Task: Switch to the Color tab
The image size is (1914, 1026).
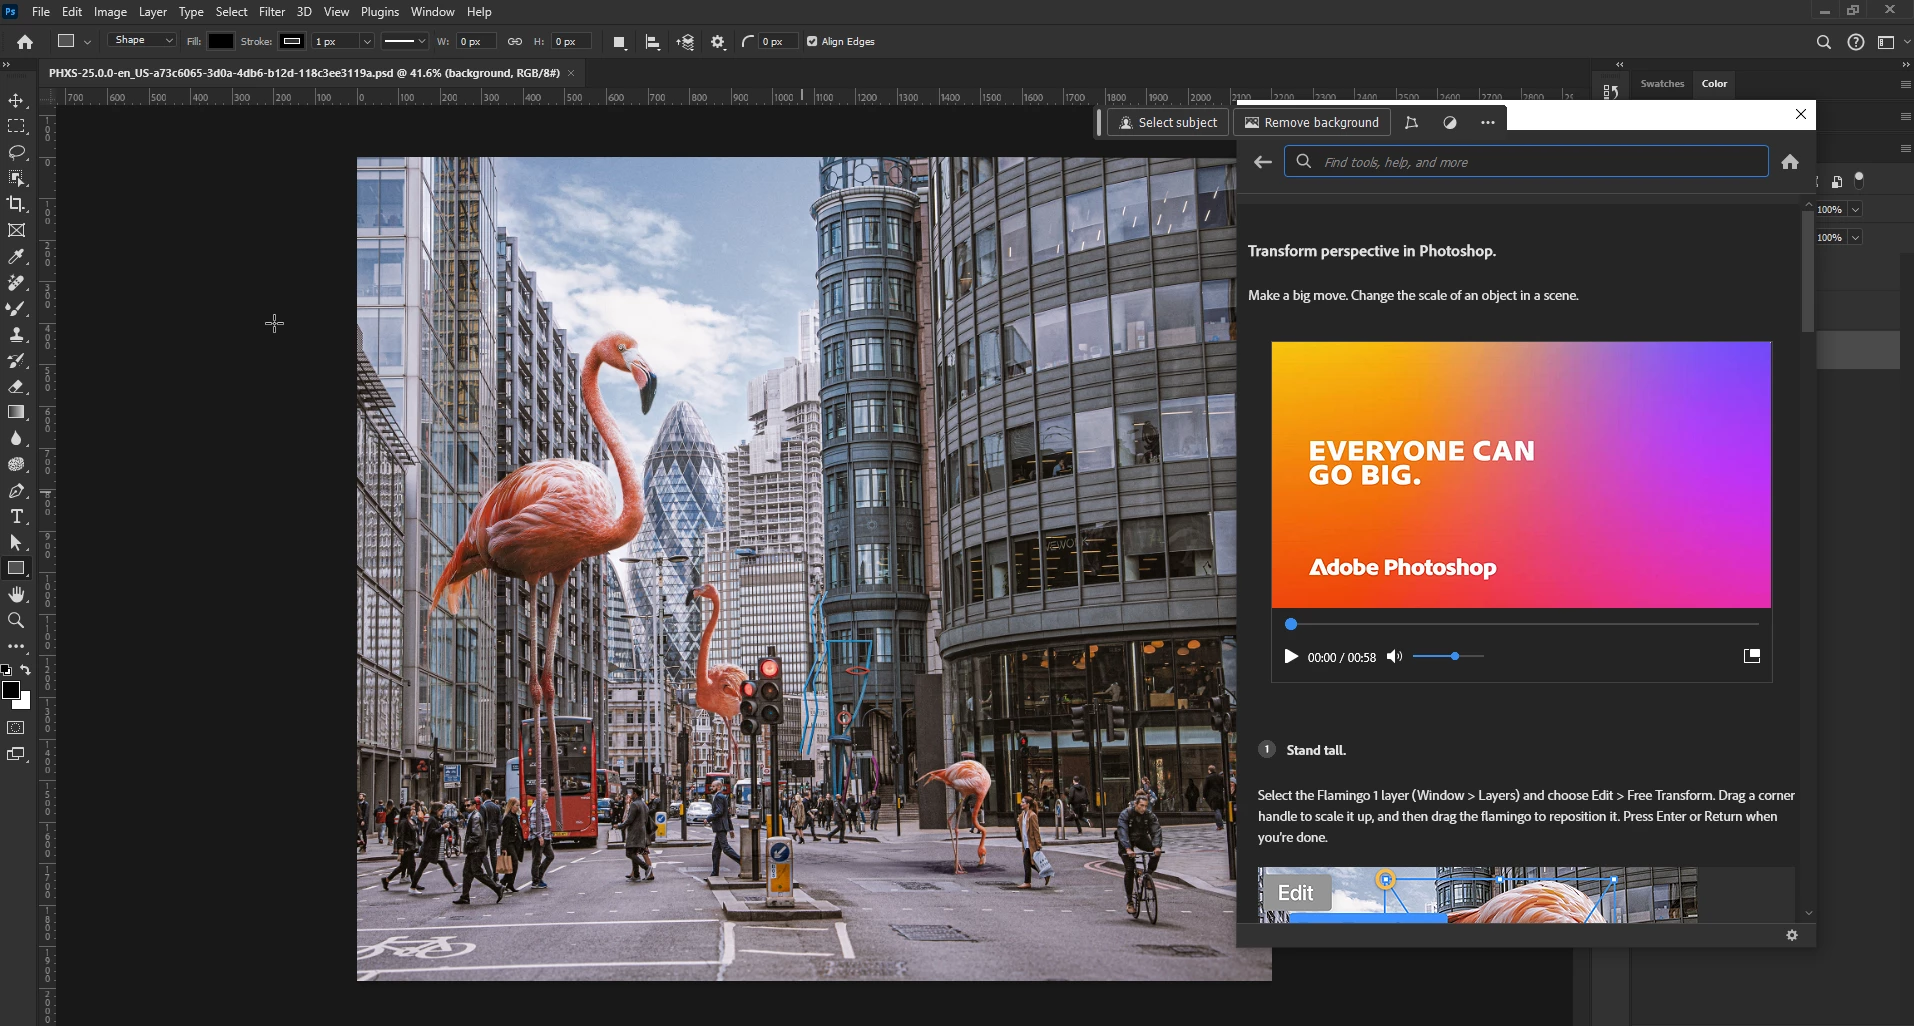Action: point(1714,84)
